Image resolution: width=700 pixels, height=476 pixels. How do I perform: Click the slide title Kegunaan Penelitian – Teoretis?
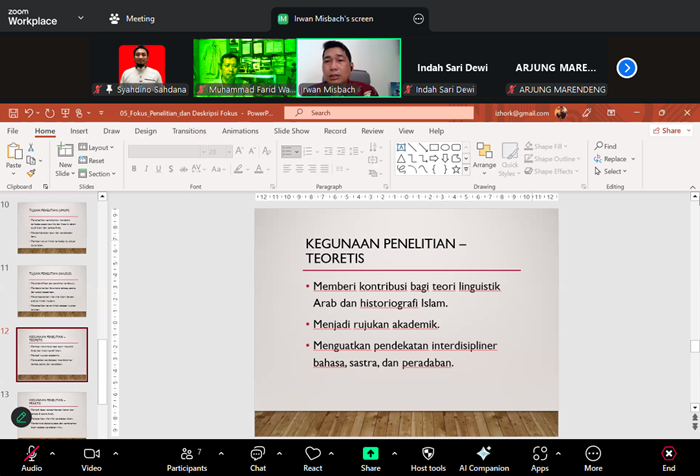tap(386, 251)
